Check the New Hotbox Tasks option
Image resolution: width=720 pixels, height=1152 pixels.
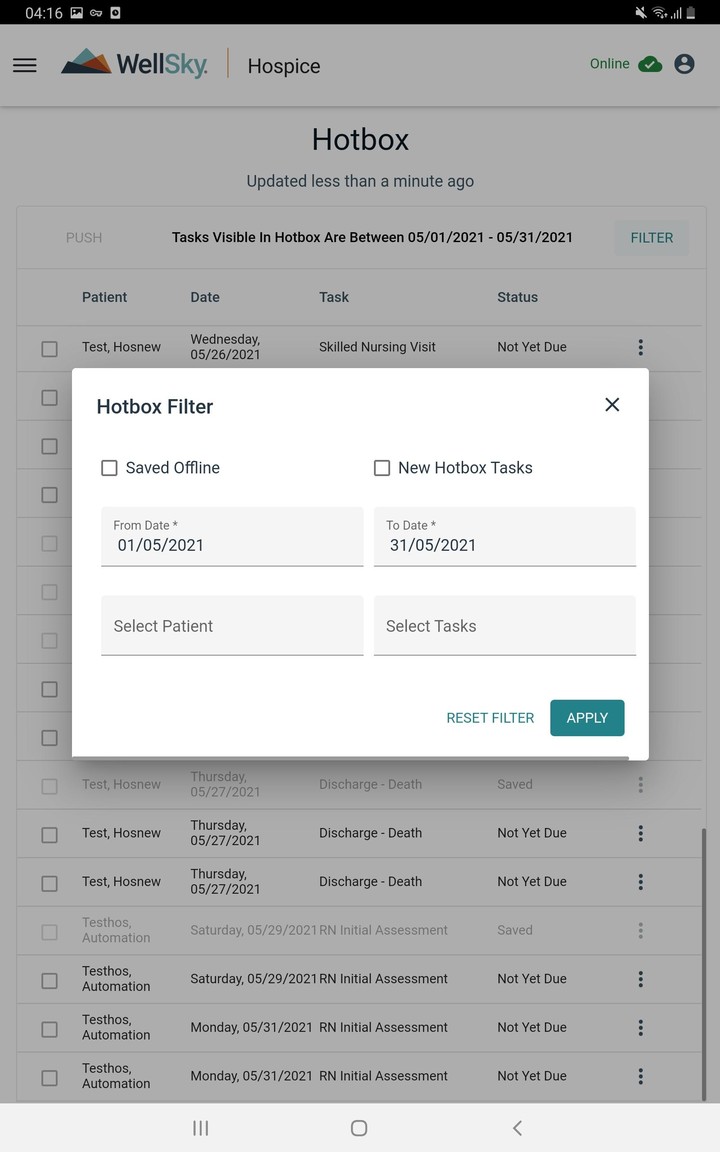coord(382,468)
